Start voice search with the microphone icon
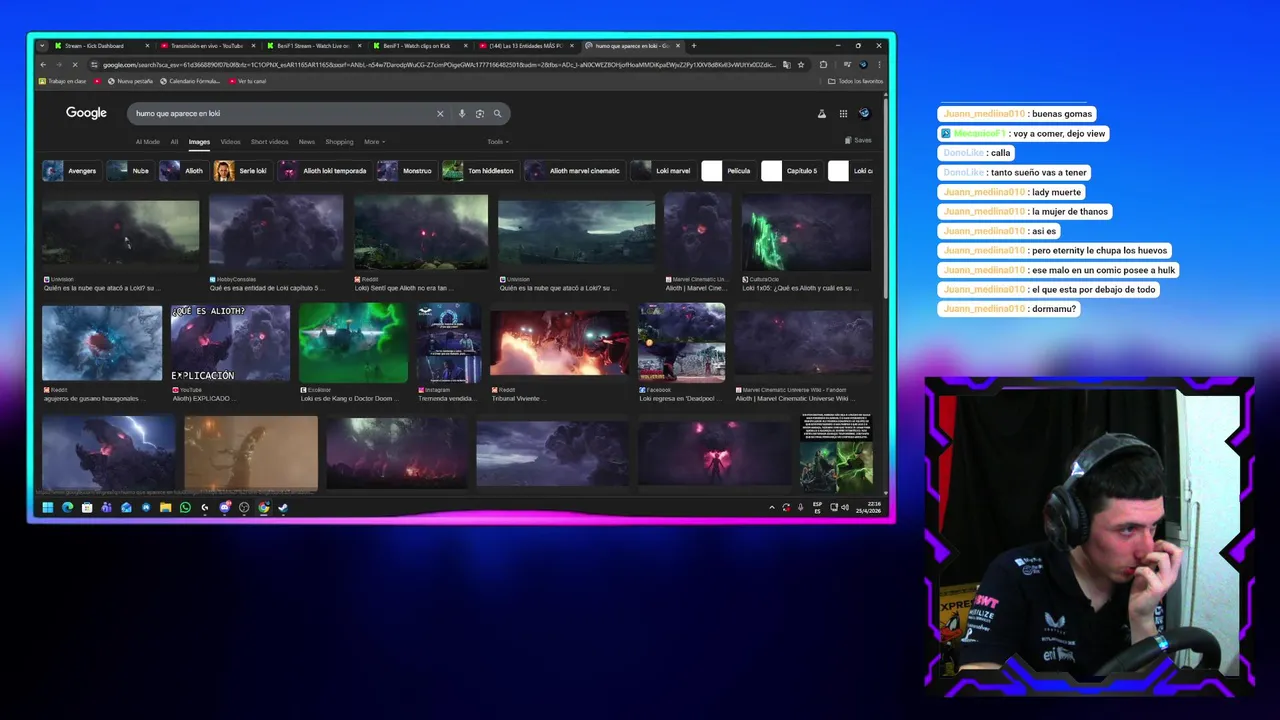 tap(462, 114)
